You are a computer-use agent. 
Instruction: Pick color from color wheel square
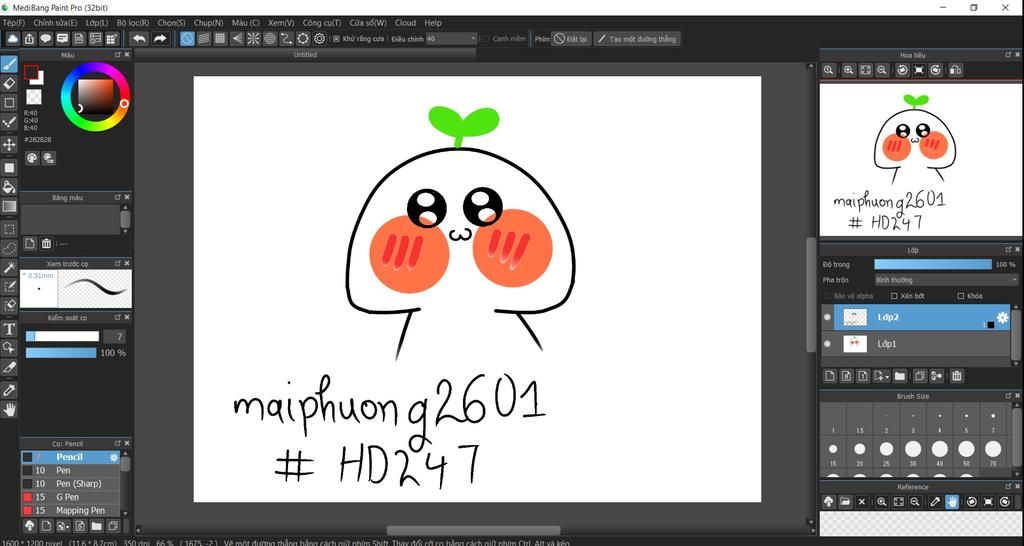[95, 97]
